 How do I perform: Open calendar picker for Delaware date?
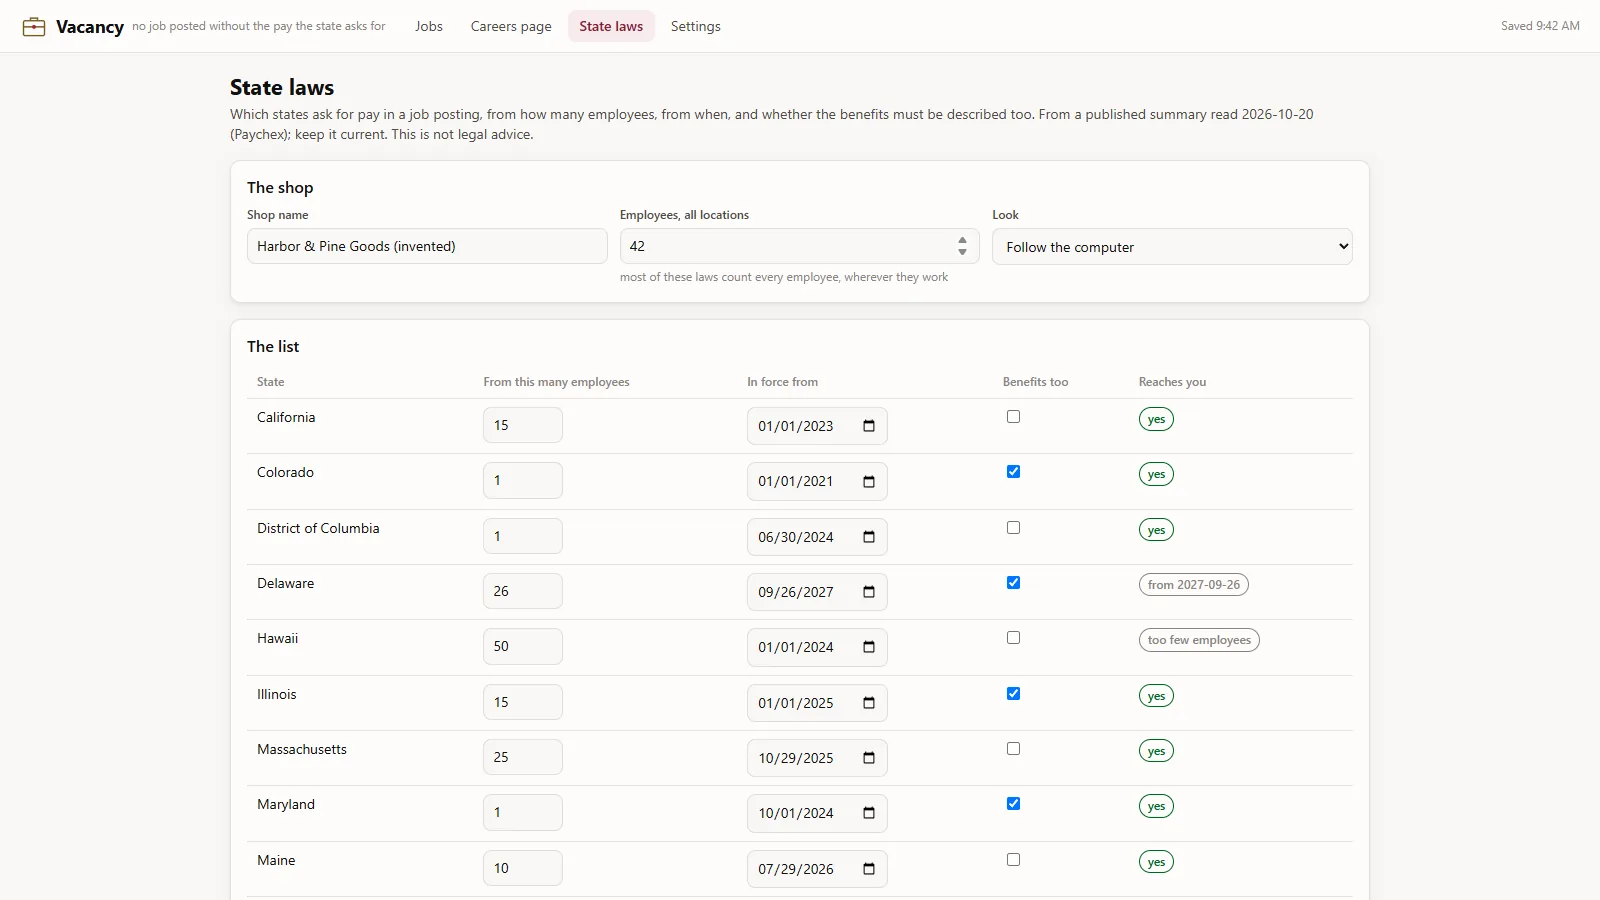(x=869, y=592)
